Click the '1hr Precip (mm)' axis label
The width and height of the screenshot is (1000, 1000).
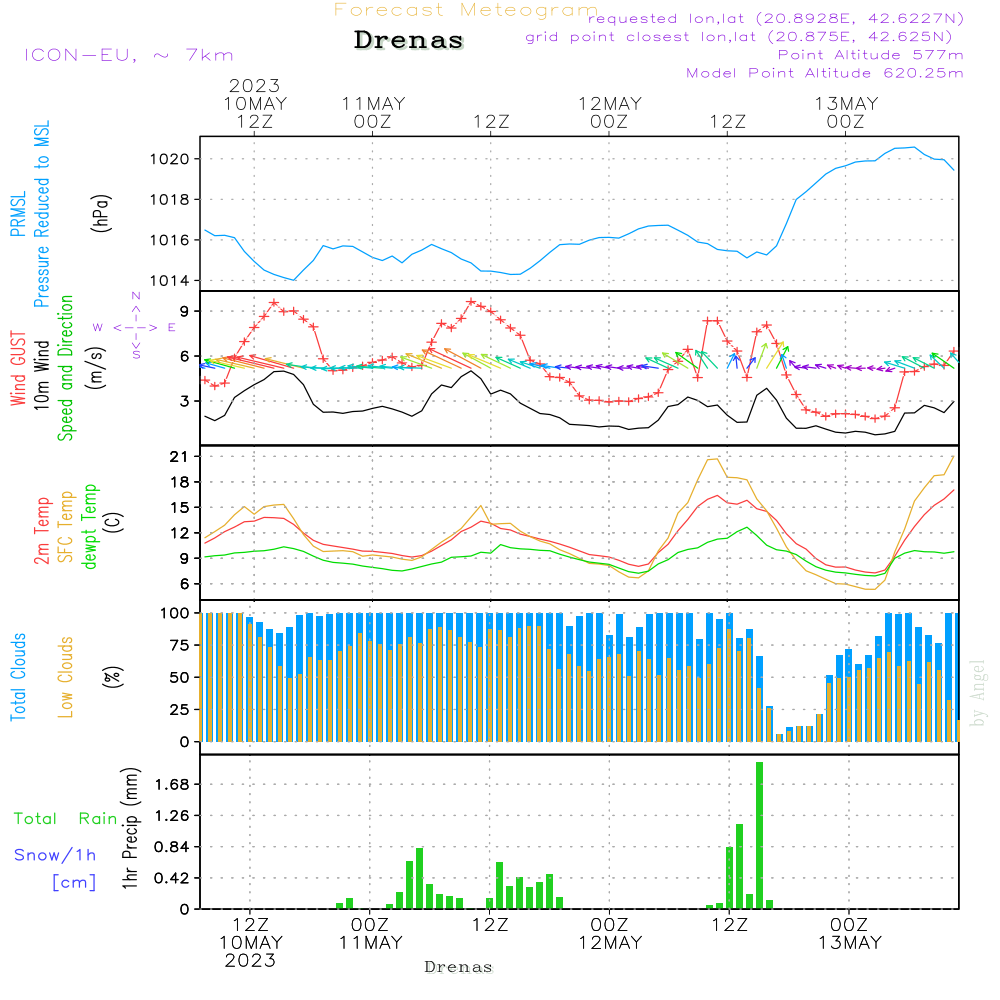(130, 828)
